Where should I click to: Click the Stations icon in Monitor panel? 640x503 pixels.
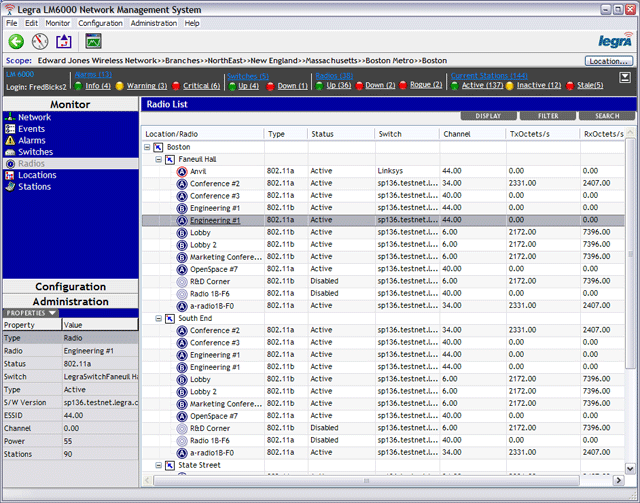click(x=10, y=187)
